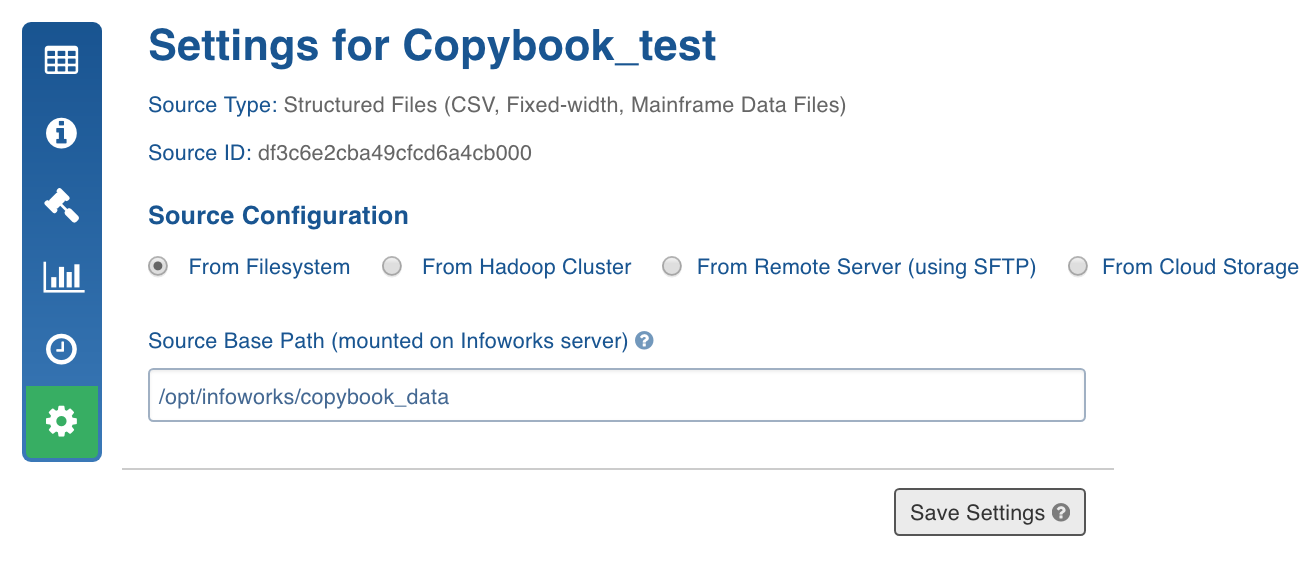Click the From Cloud Storage label text
Image resolution: width=1314 pixels, height=562 pixels.
click(1200, 267)
